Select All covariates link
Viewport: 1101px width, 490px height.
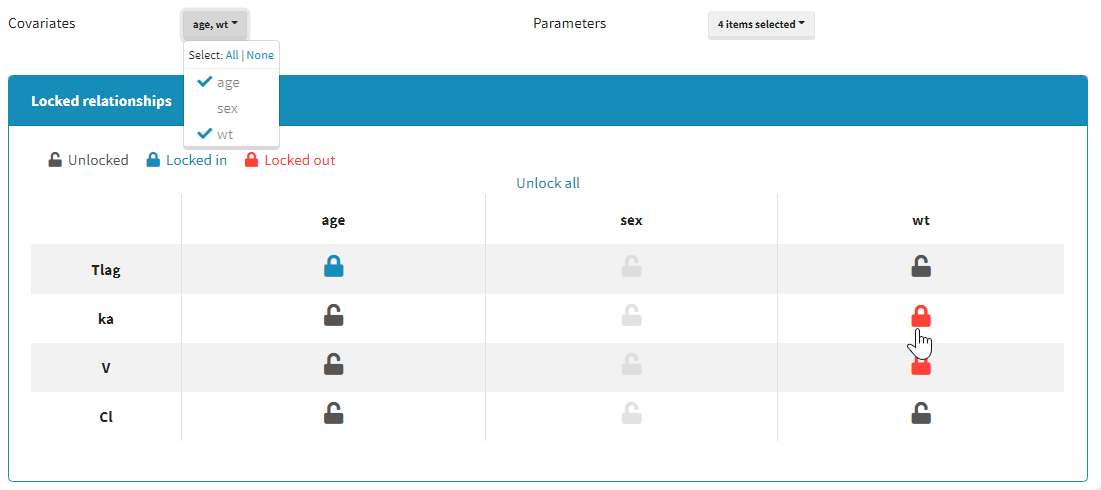[232, 56]
